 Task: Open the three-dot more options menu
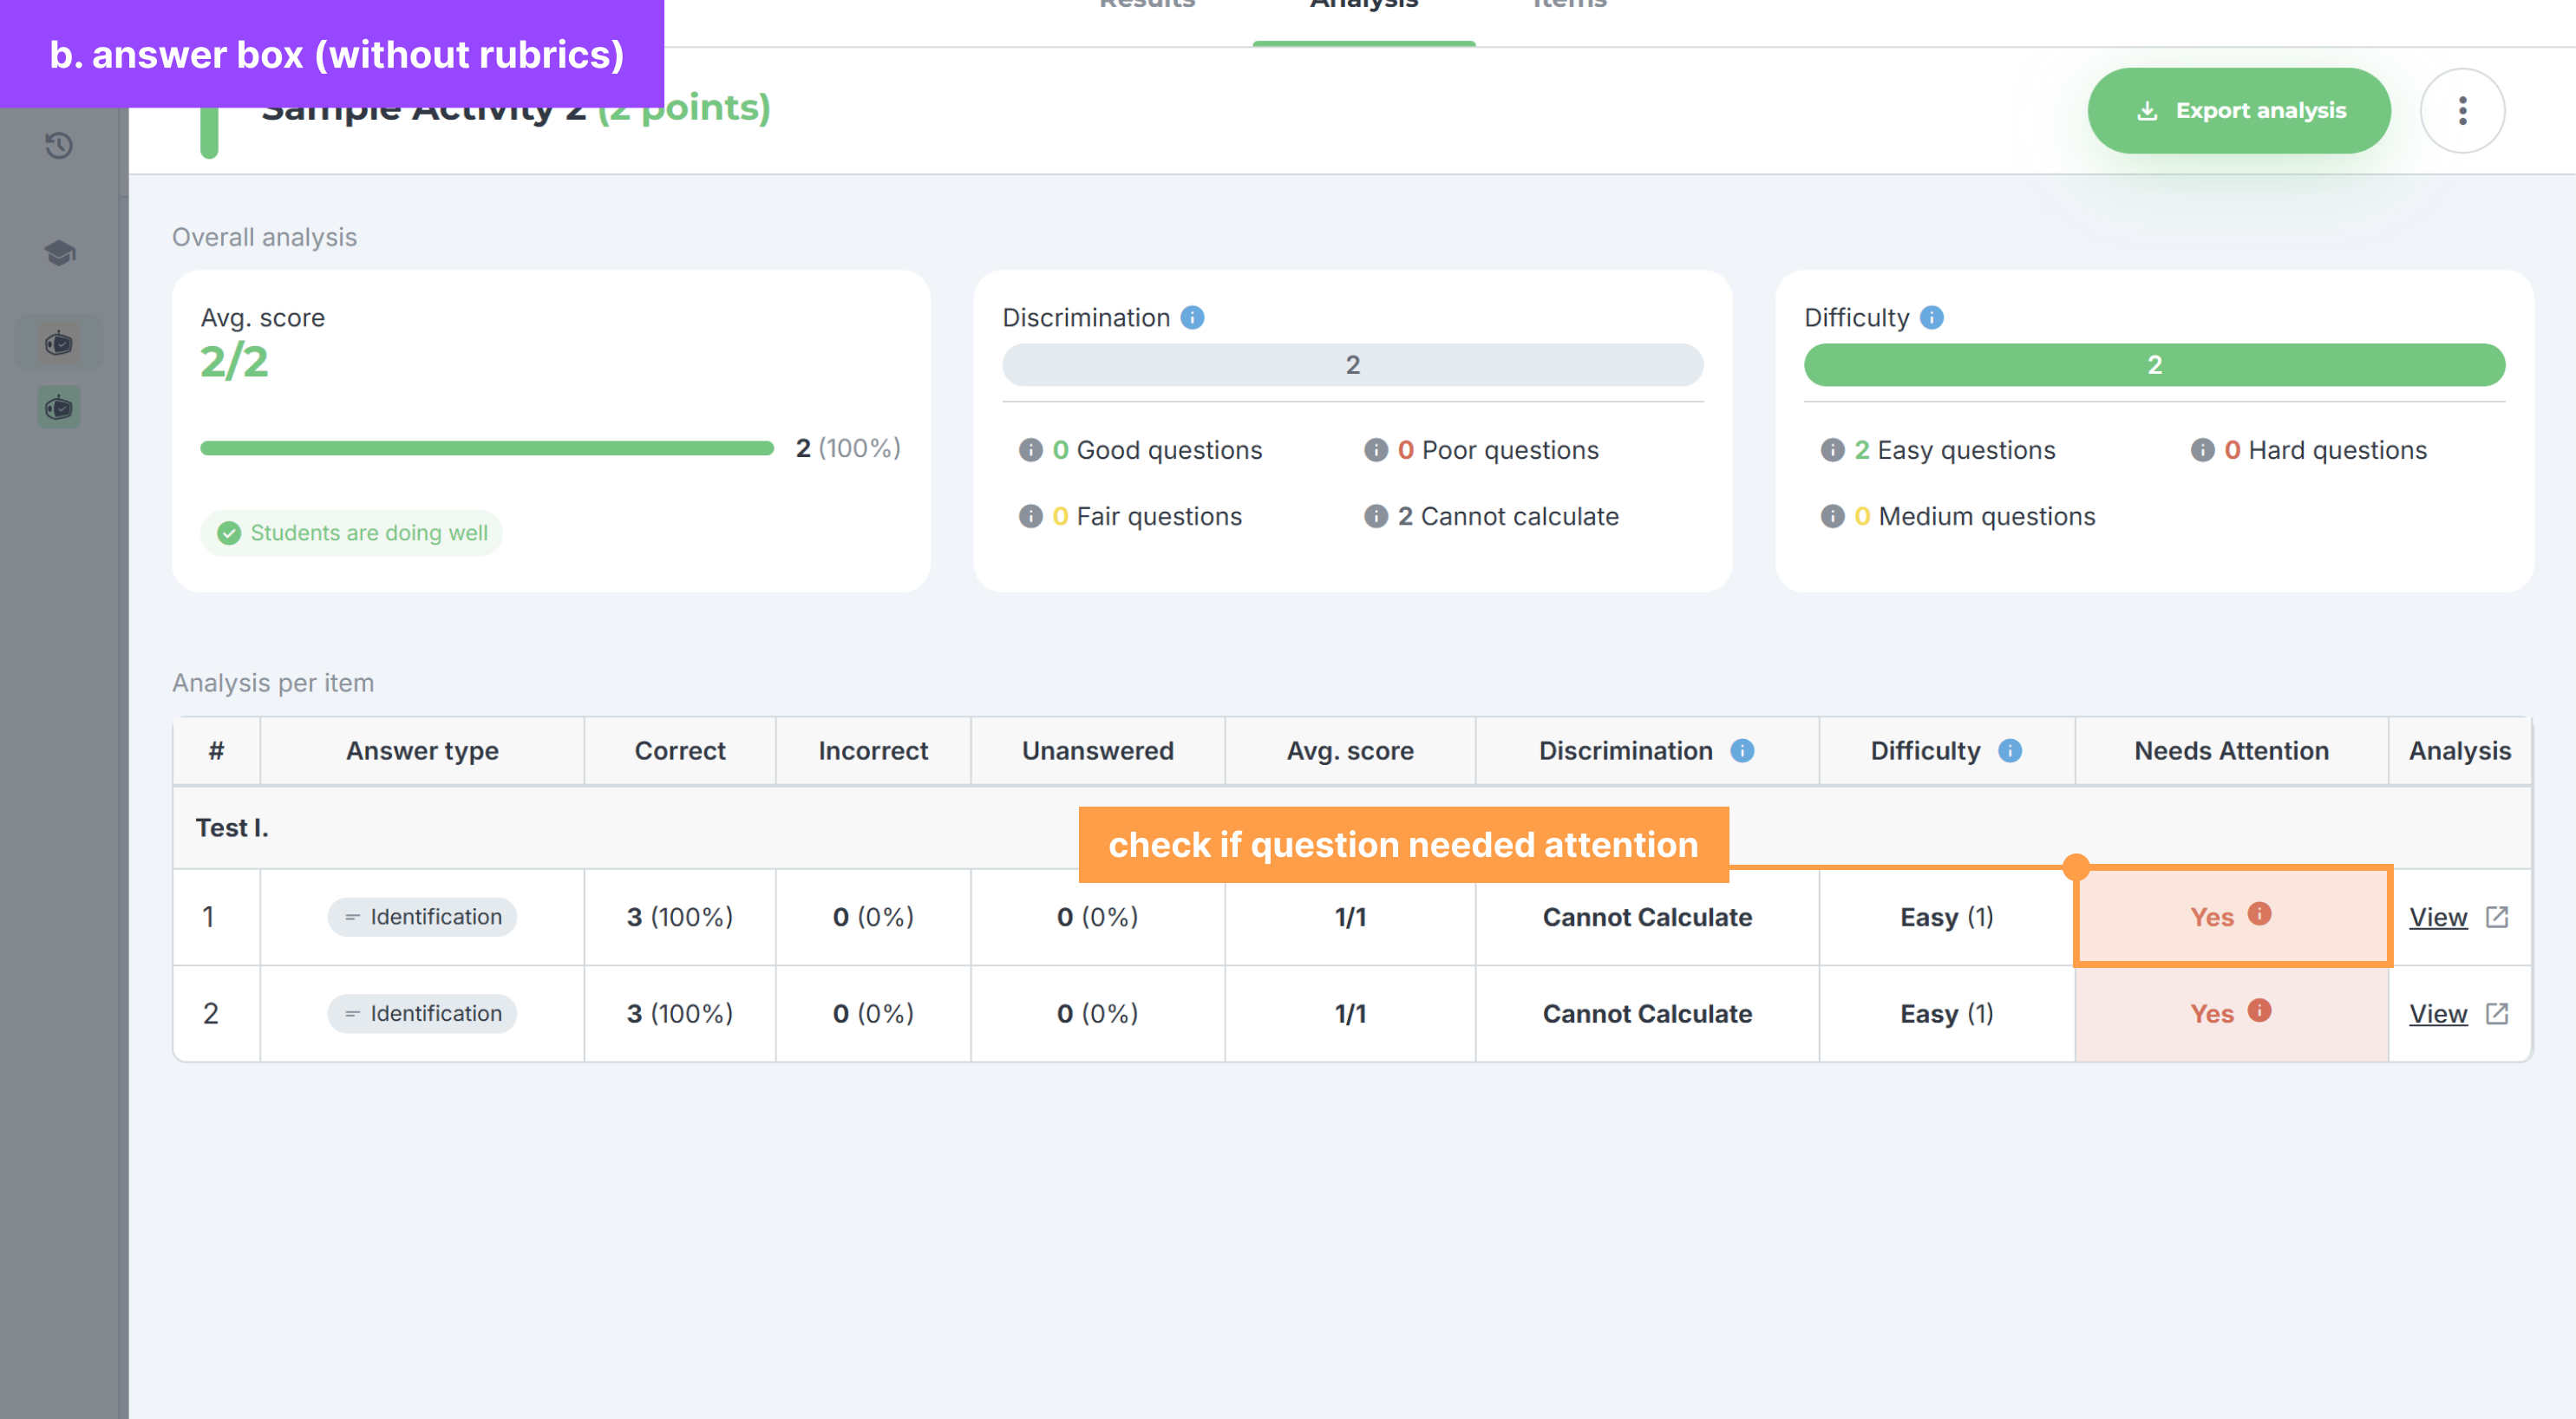[2461, 110]
